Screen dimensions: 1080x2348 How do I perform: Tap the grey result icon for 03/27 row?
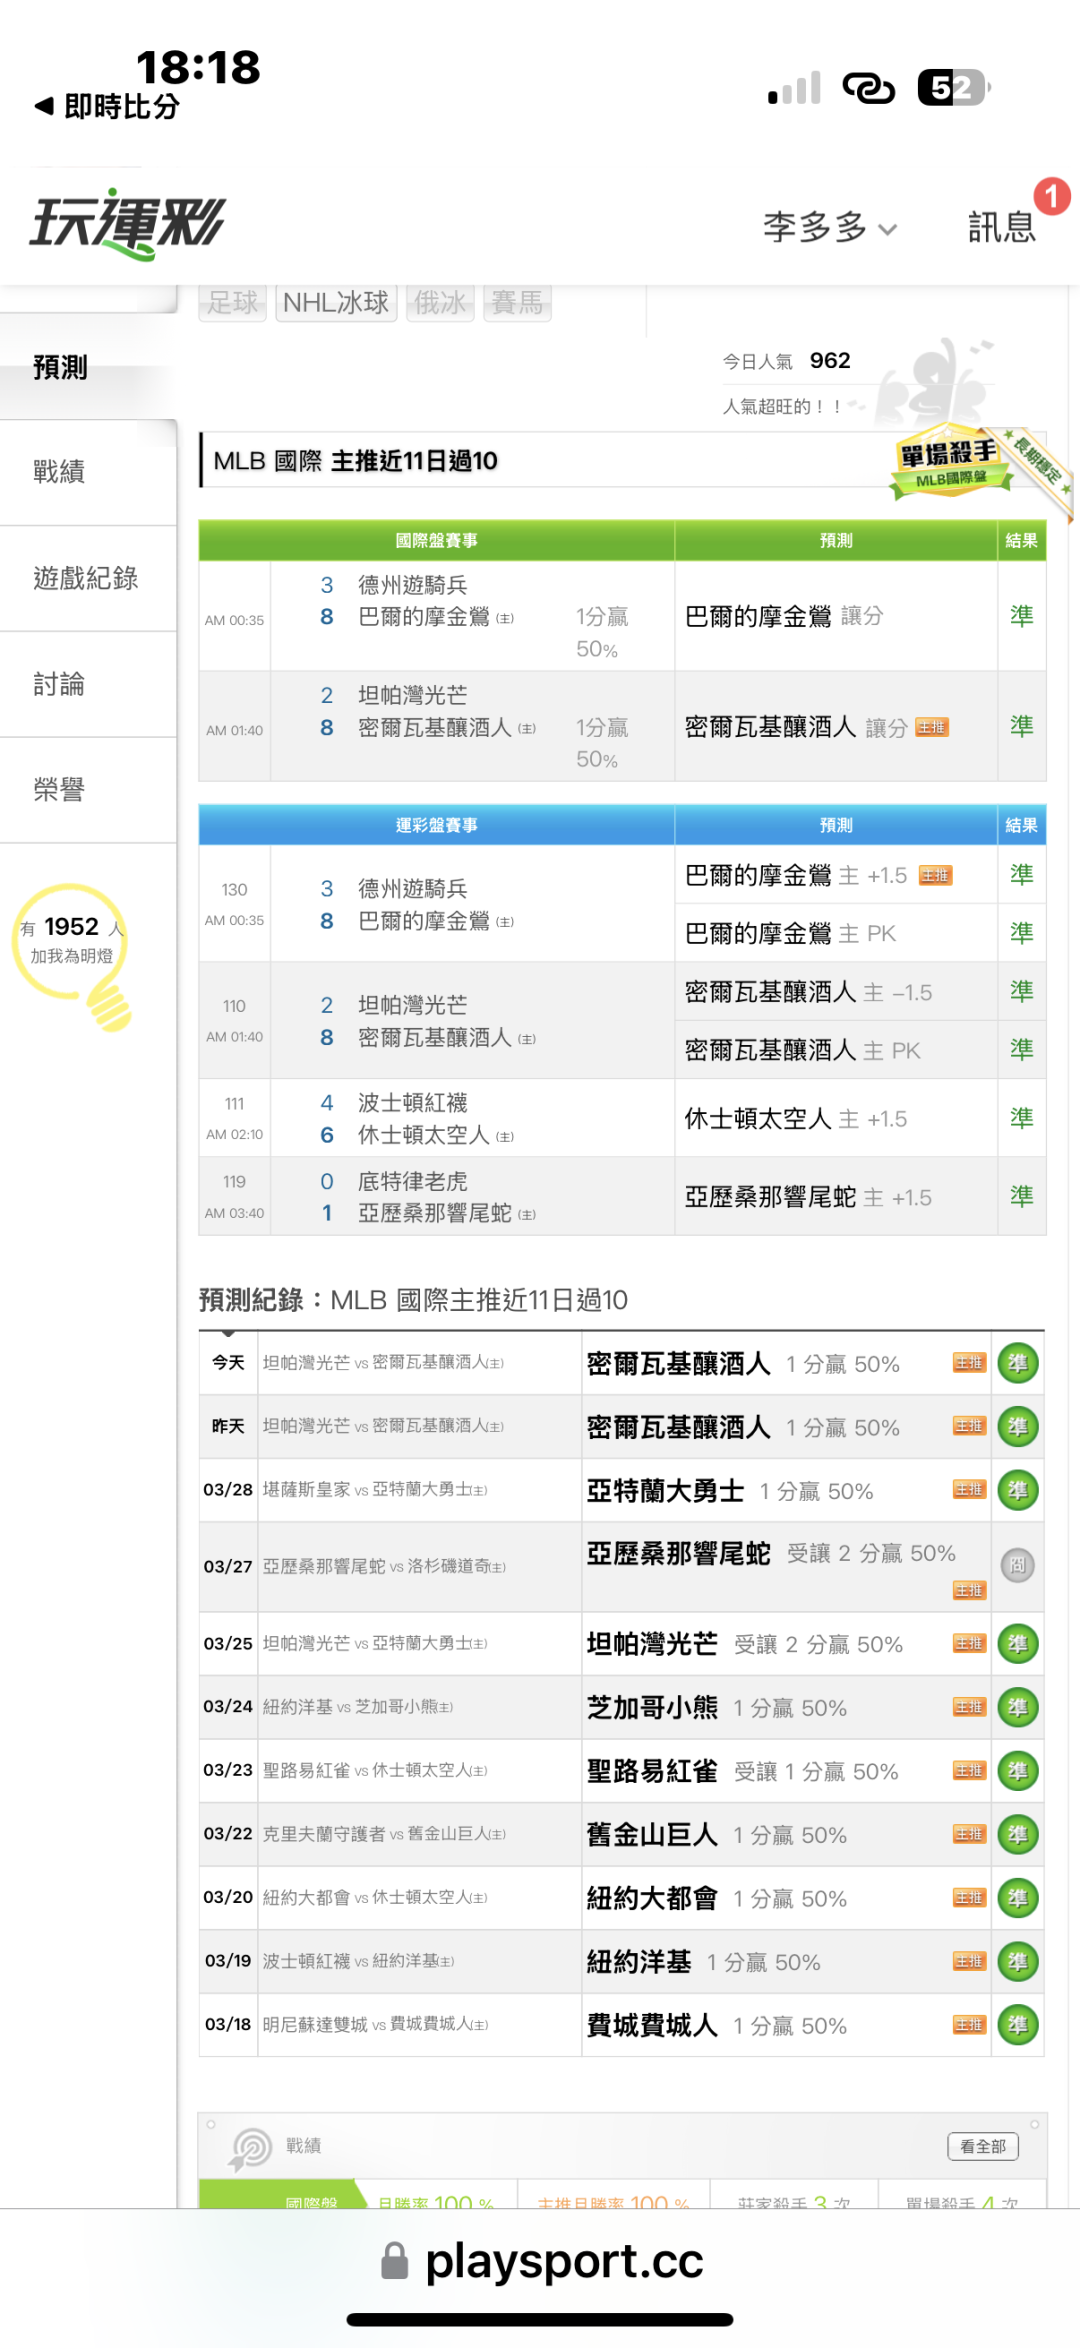click(x=1018, y=1566)
